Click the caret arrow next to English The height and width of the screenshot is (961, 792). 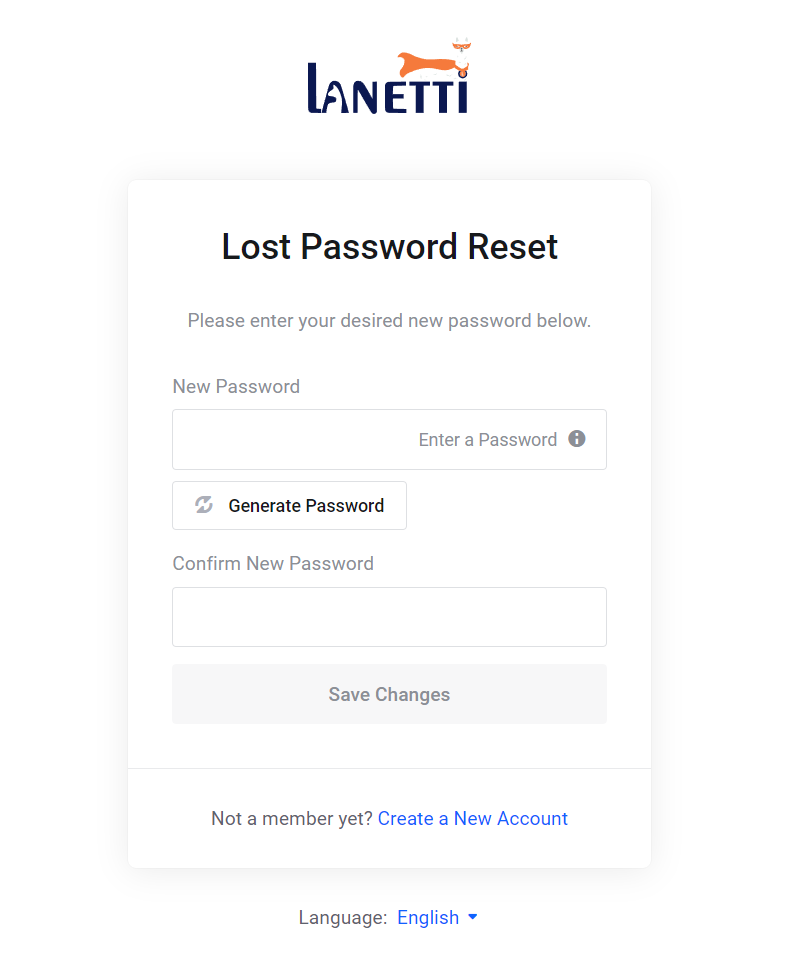point(473,917)
